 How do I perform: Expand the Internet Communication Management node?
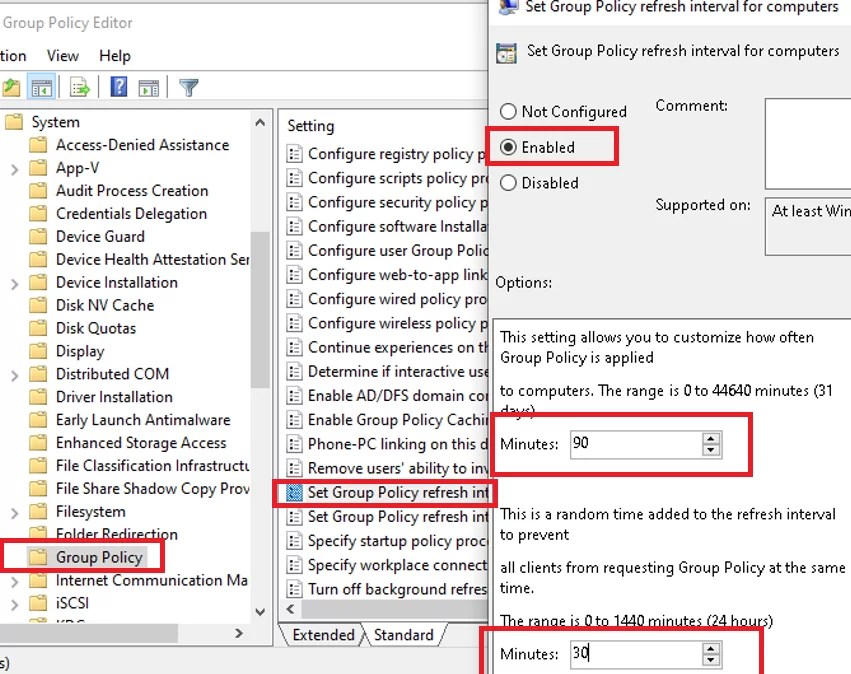click(16, 579)
